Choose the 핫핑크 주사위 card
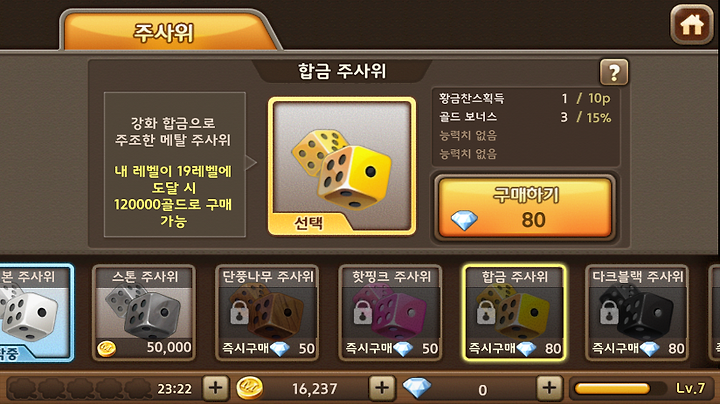The width and height of the screenshot is (720, 404). 391,313
